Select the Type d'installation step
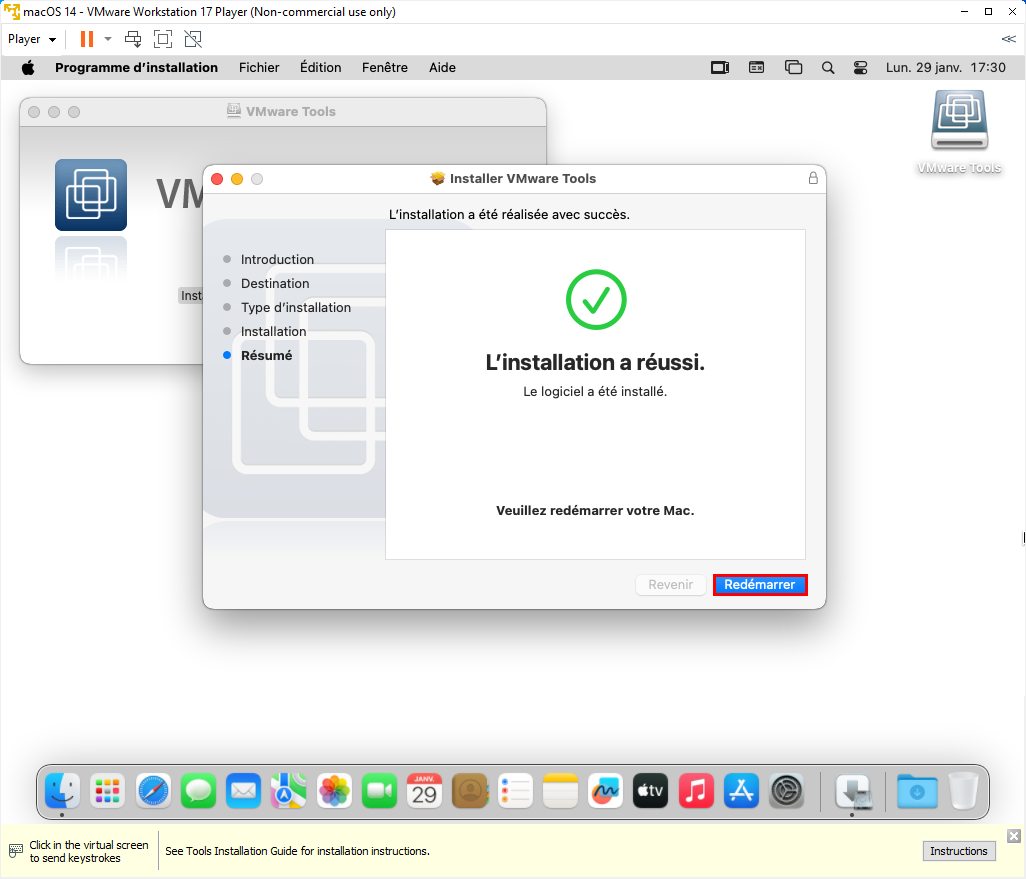Viewport: 1026px width, 879px height. 296,308
